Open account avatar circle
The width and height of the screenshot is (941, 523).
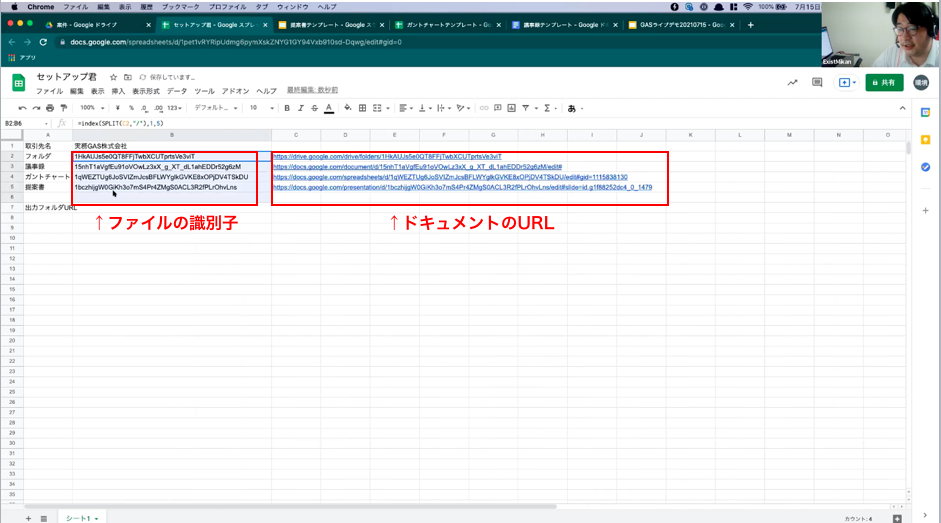coord(921,83)
